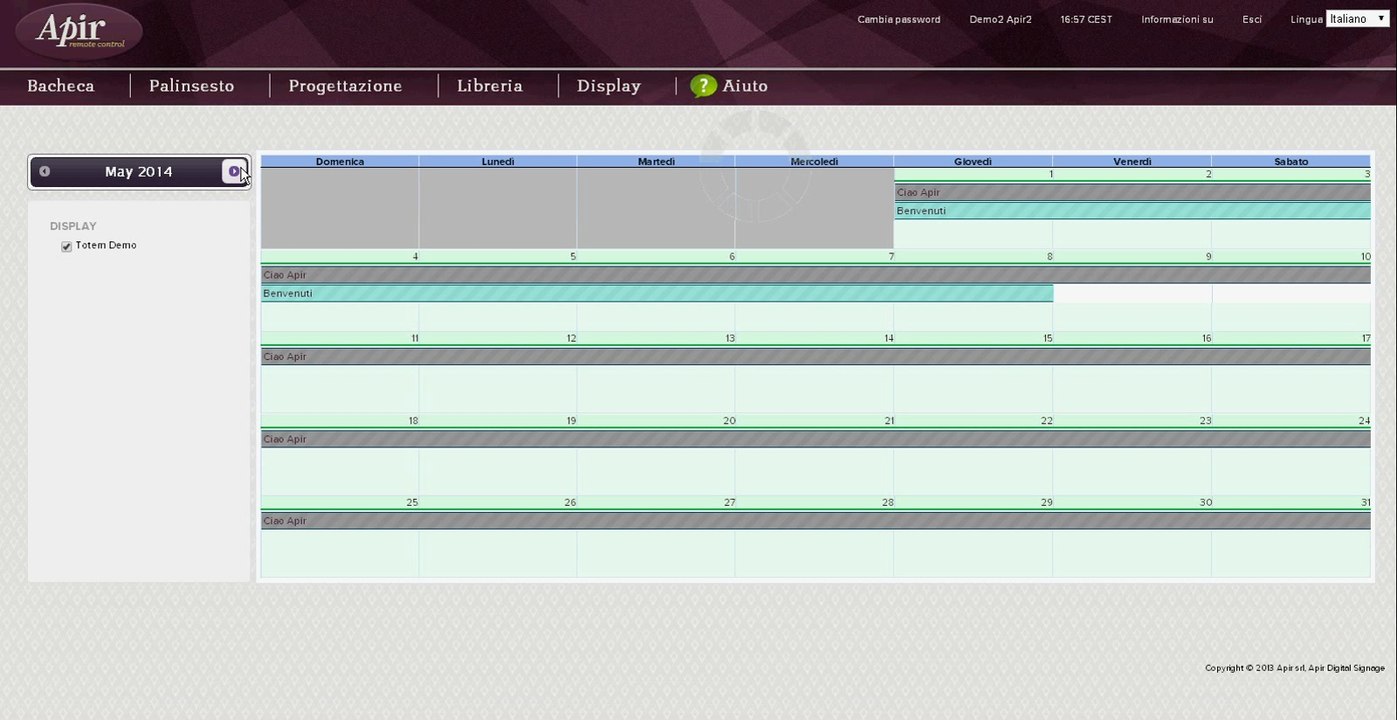Click the Venerdì column header

tap(1132, 161)
